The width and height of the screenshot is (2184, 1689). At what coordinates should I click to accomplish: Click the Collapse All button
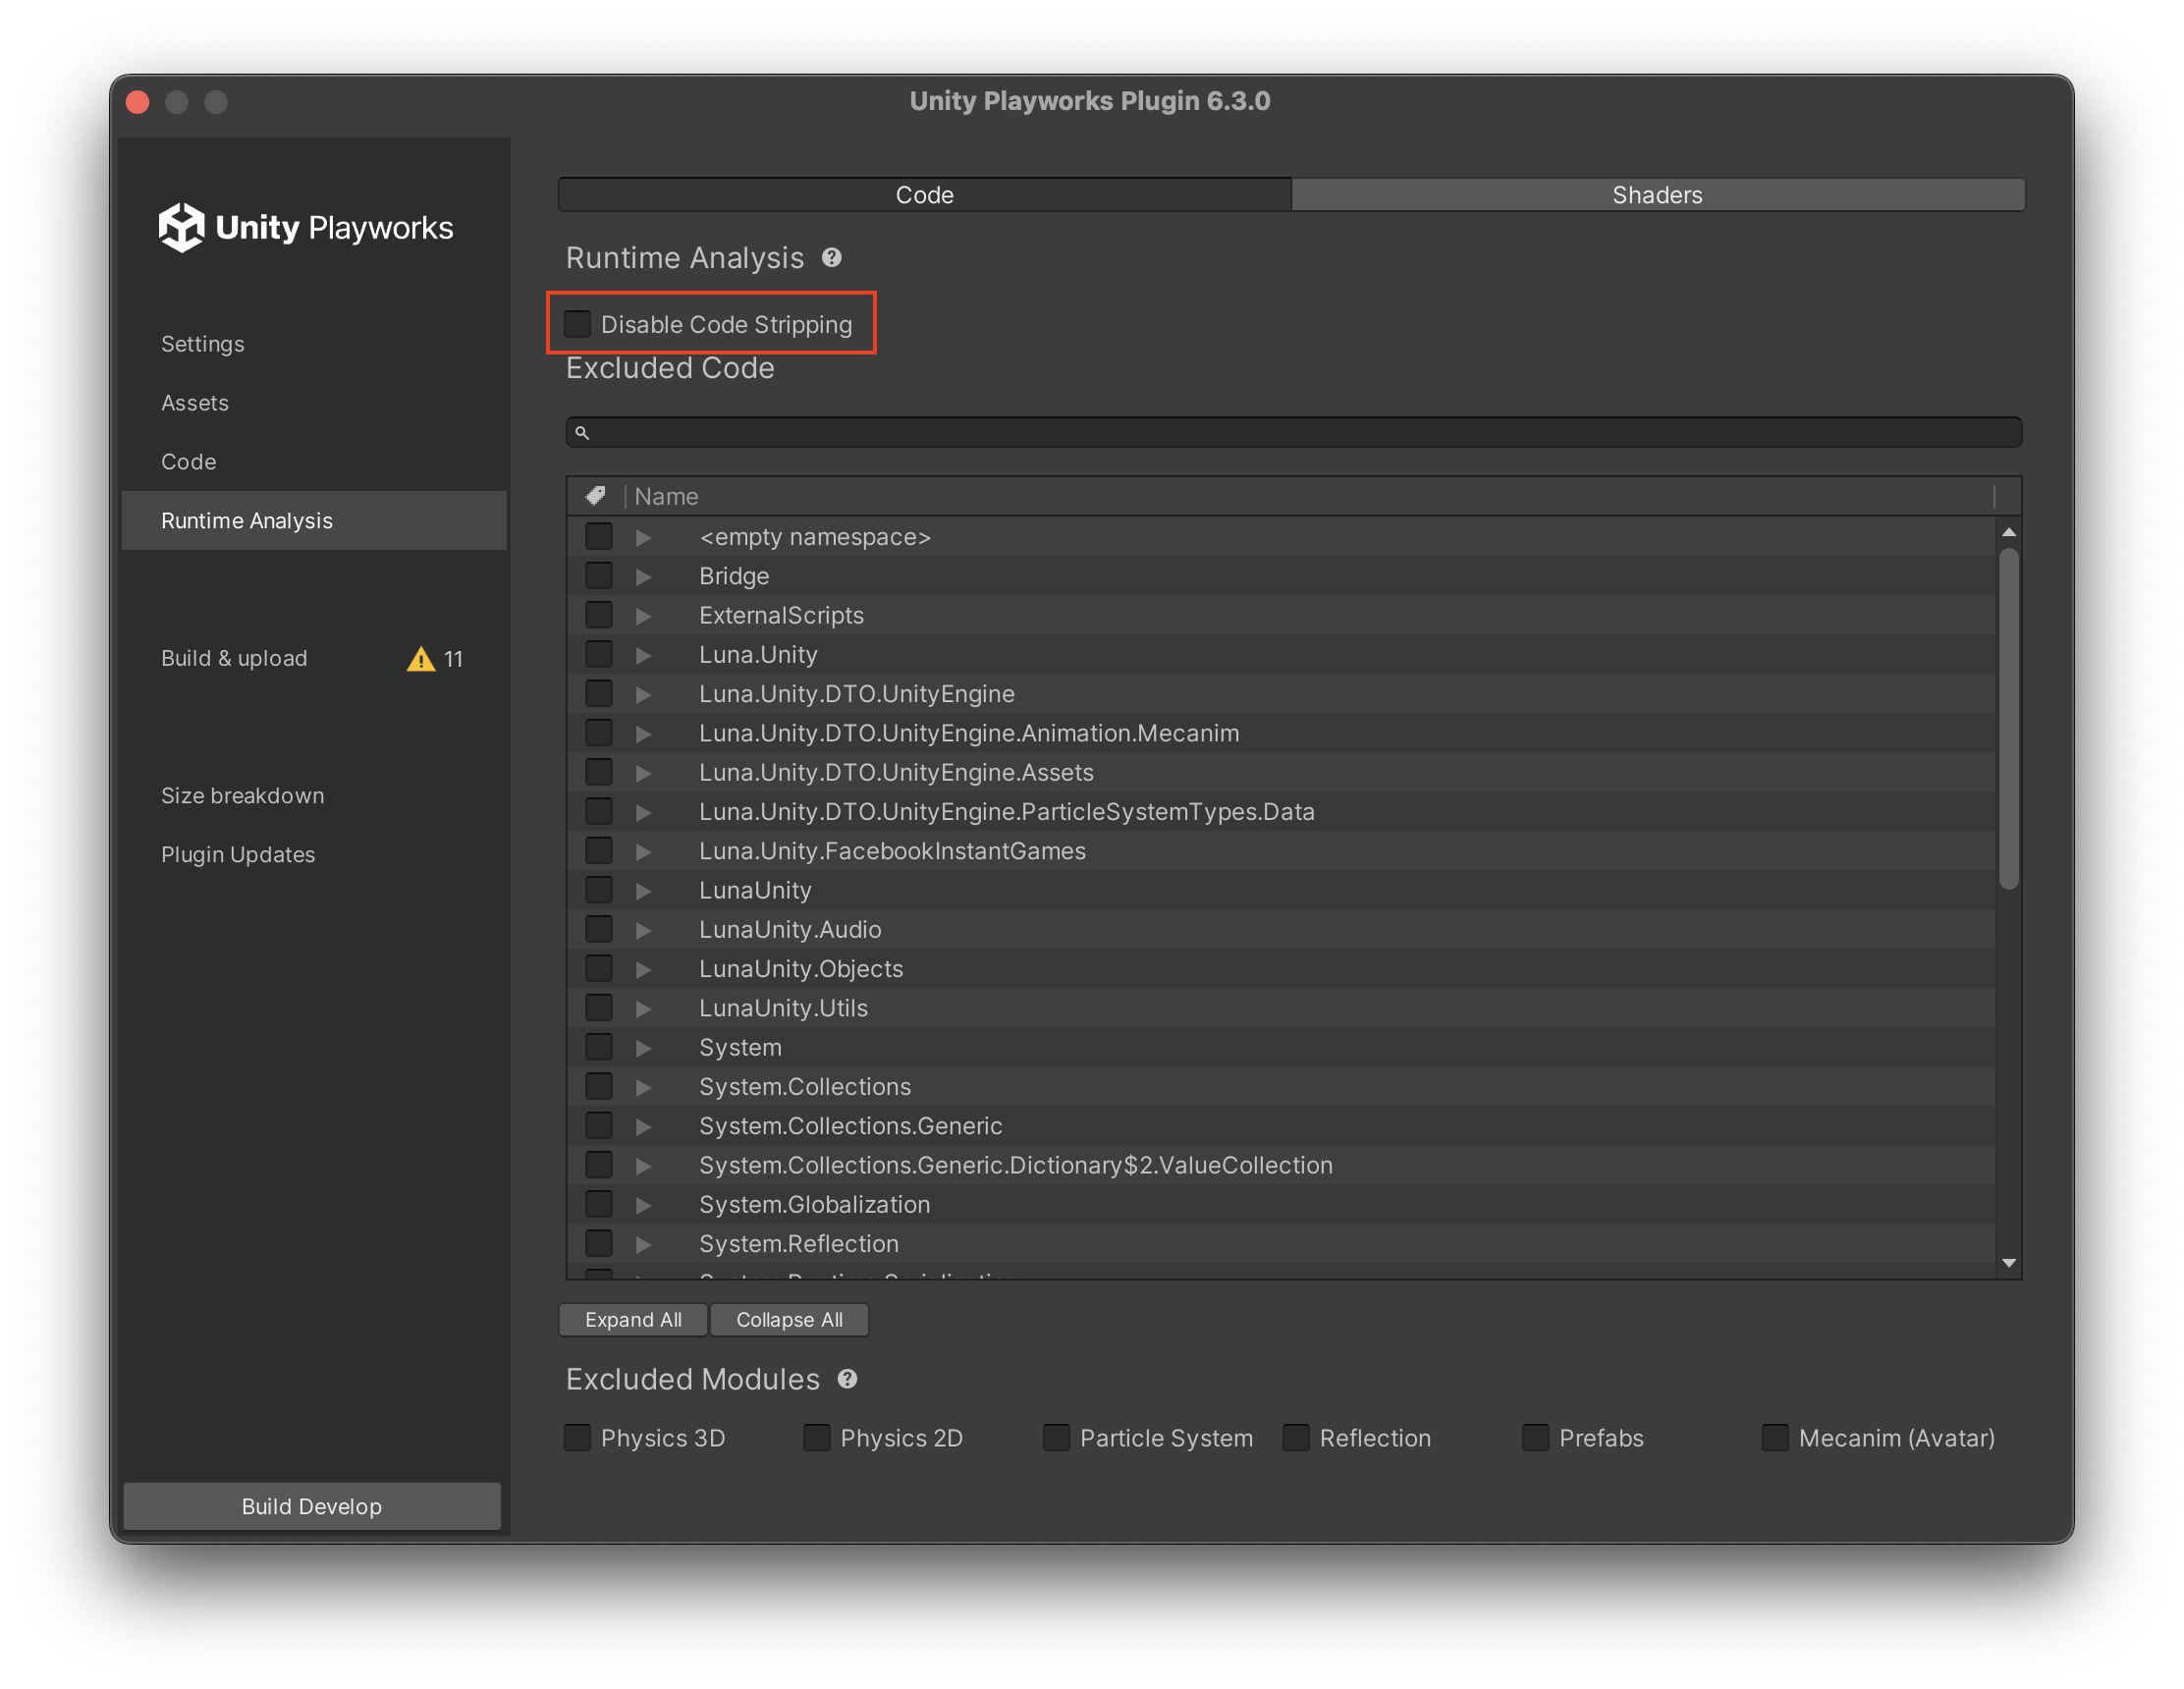[x=789, y=1320]
